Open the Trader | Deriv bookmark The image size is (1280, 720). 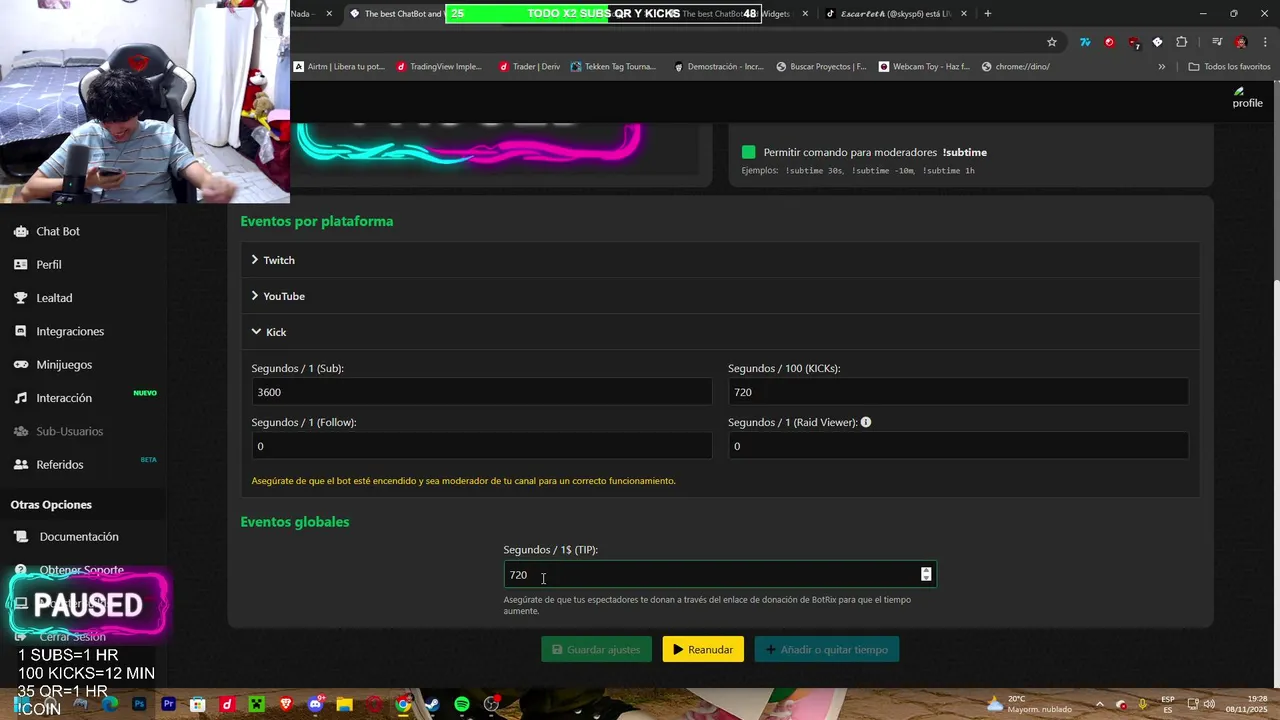click(x=529, y=67)
